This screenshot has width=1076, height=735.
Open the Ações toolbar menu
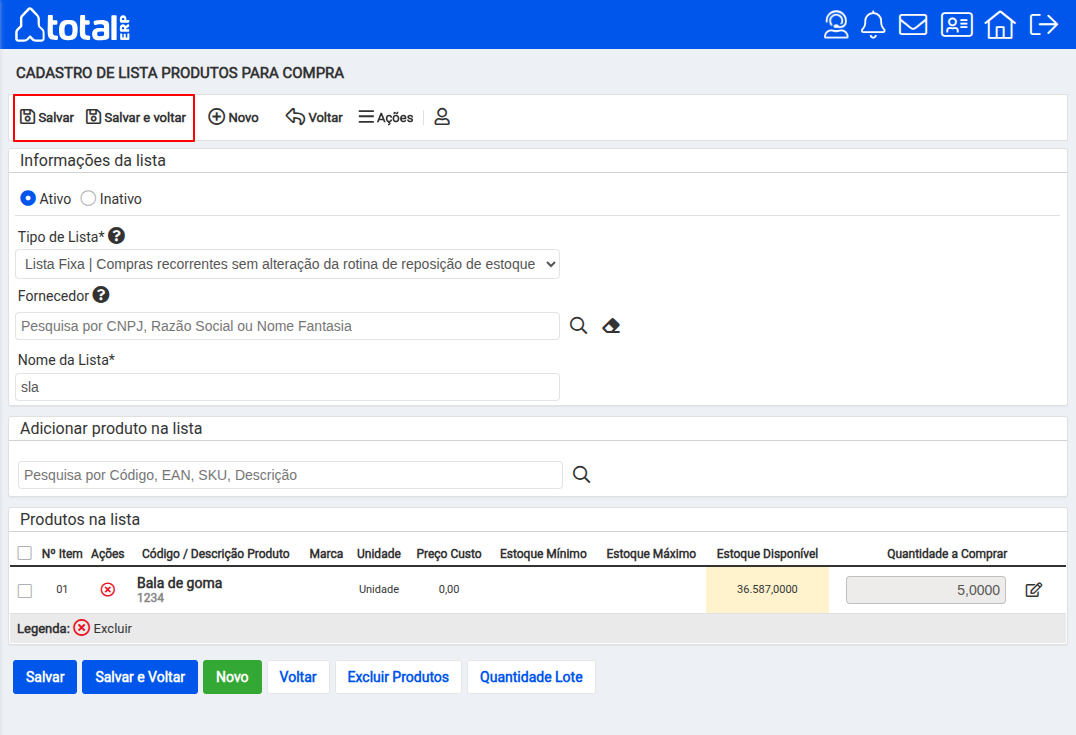386,117
